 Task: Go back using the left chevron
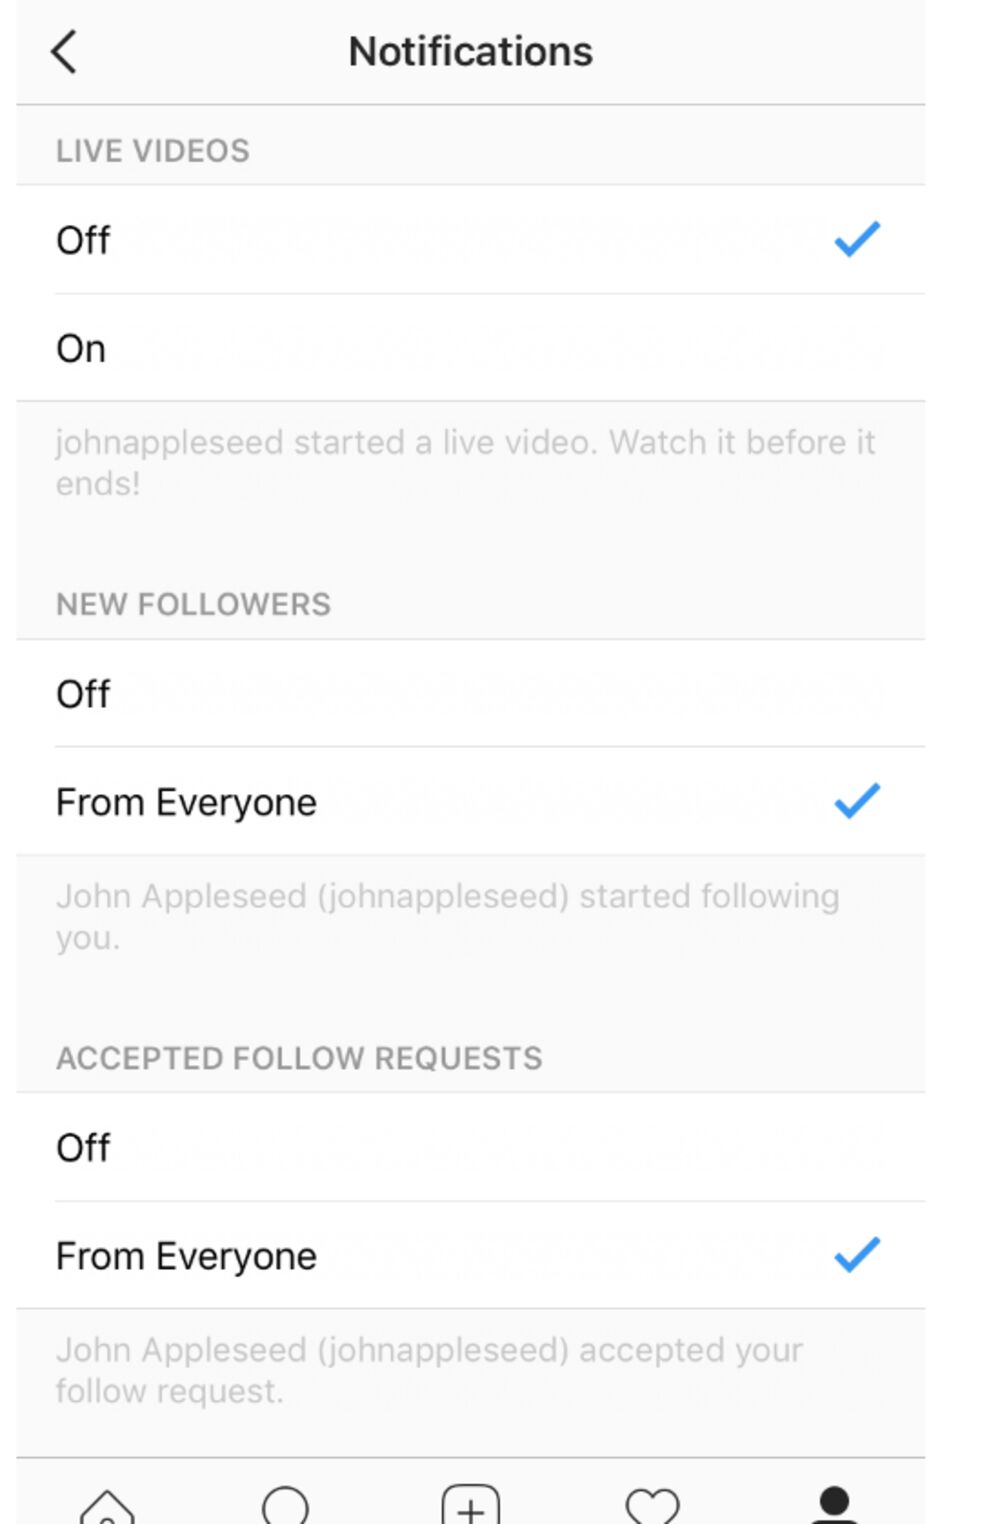(64, 52)
